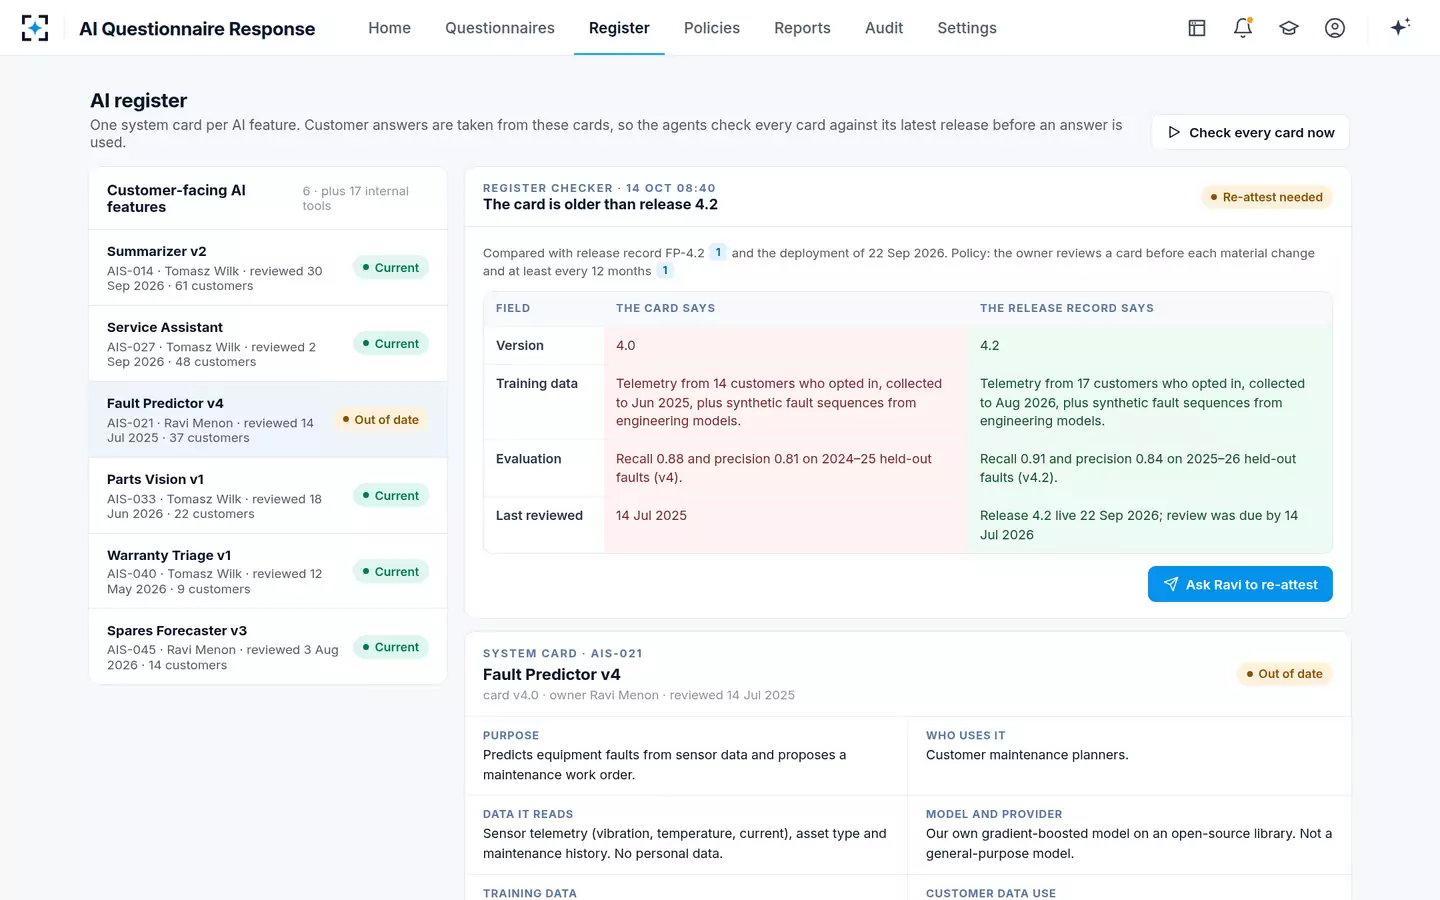Click the "Training data" row label
This screenshot has width=1440, height=900.
click(537, 383)
